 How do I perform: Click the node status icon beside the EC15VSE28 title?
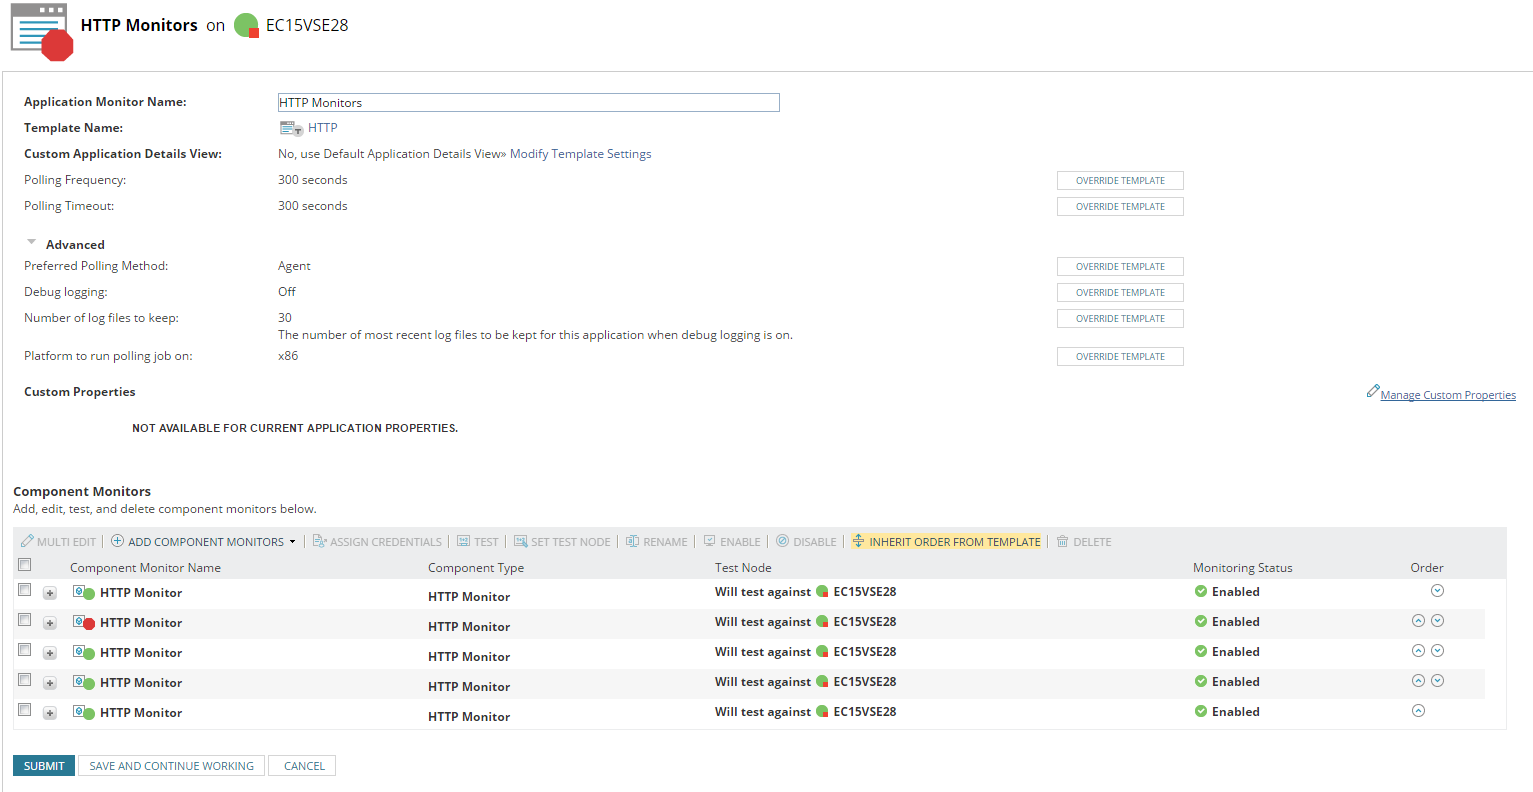click(246, 26)
